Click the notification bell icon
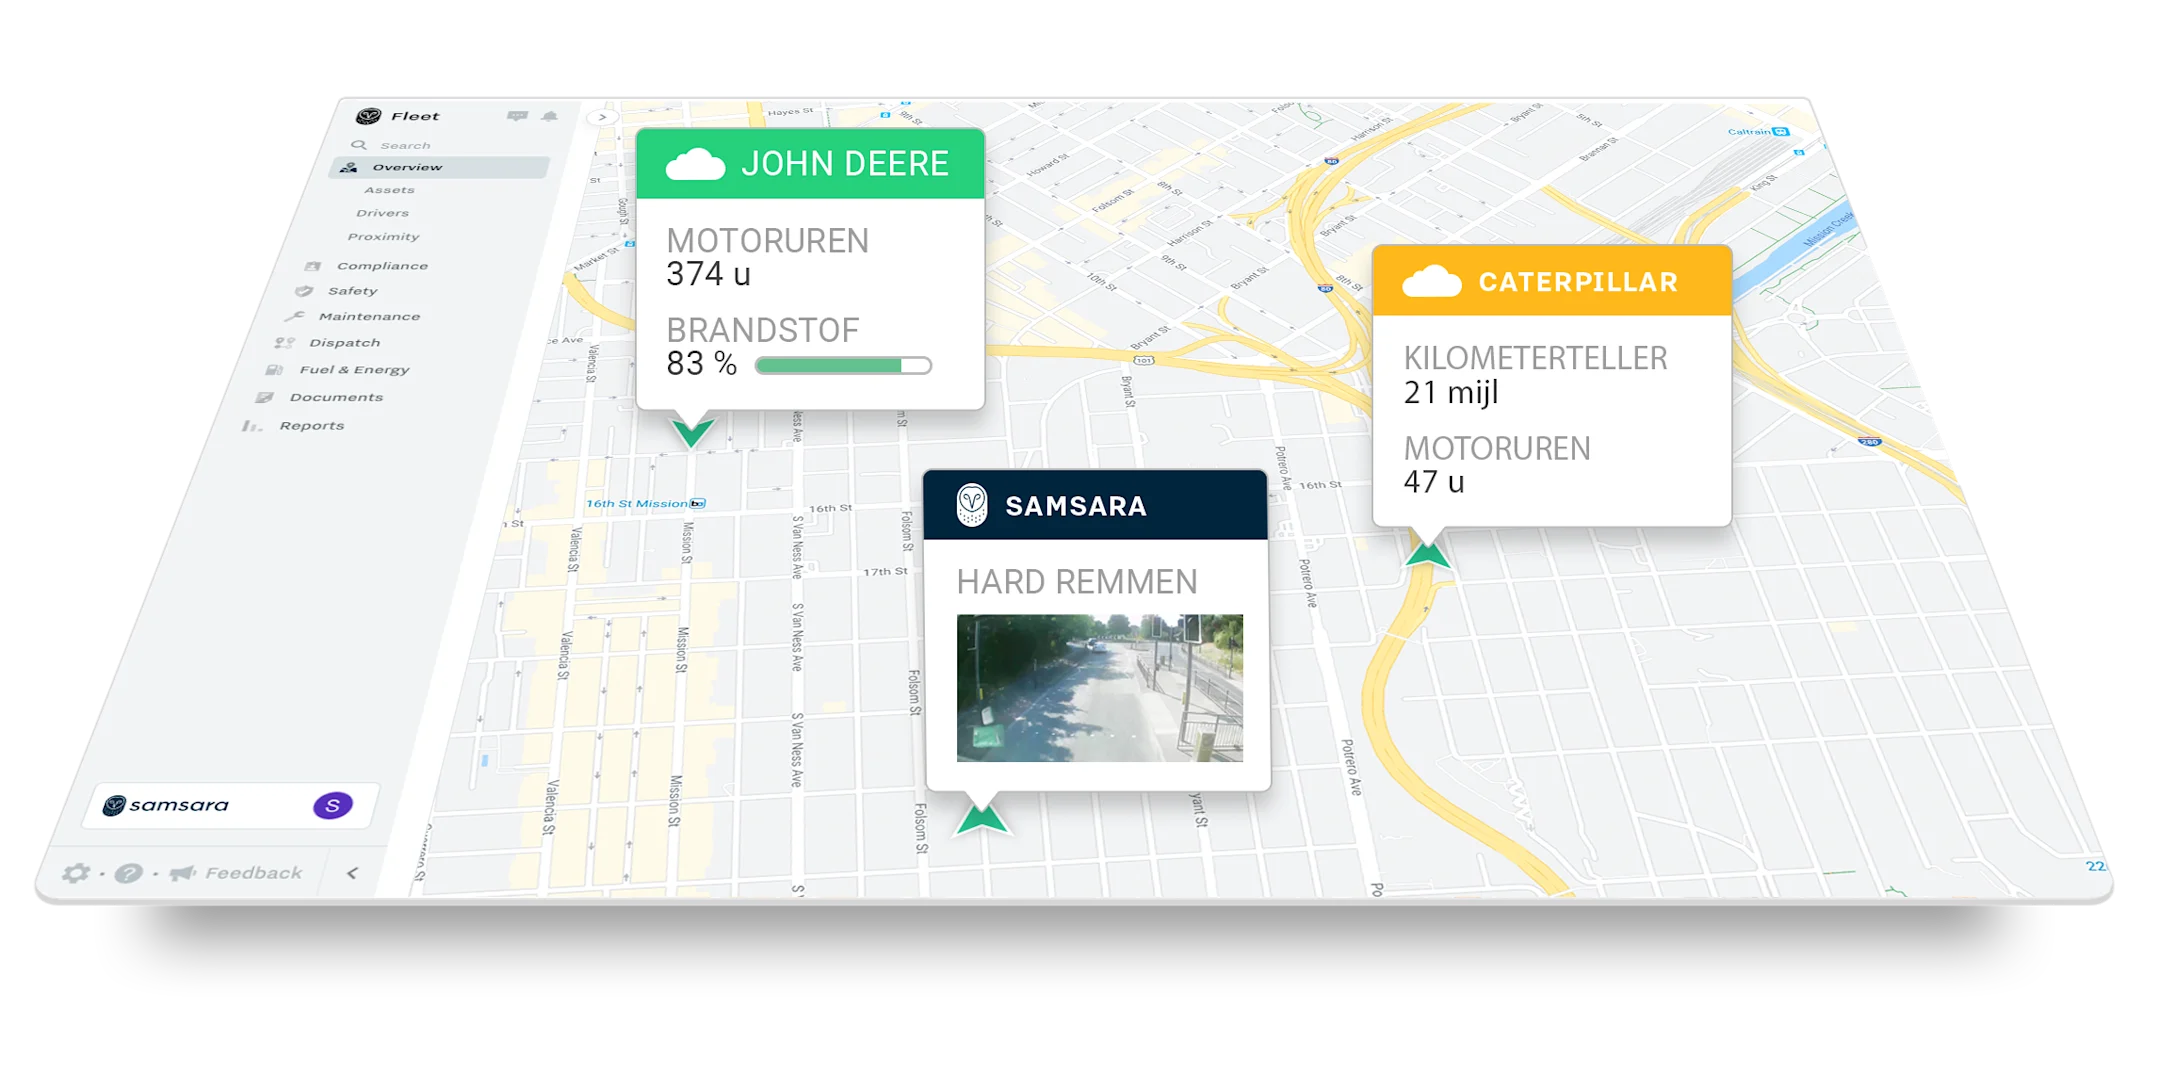2158x1090 pixels. tap(549, 116)
